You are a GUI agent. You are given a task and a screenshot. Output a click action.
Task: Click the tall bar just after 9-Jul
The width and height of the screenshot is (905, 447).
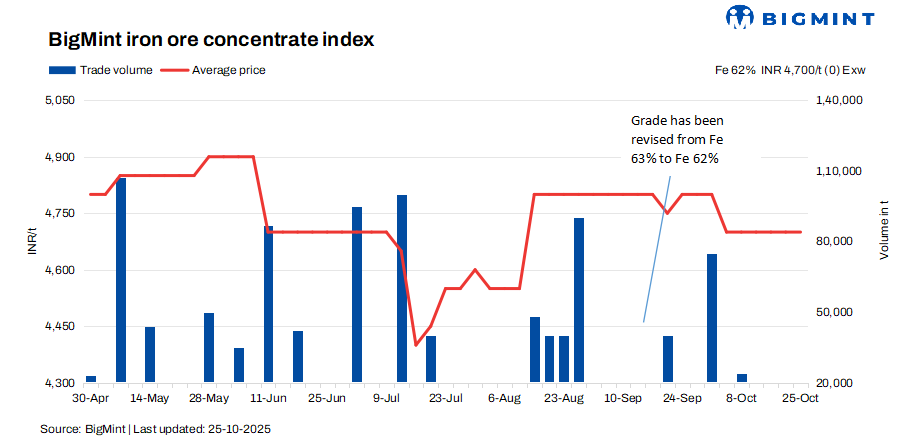click(x=402, y=288)
